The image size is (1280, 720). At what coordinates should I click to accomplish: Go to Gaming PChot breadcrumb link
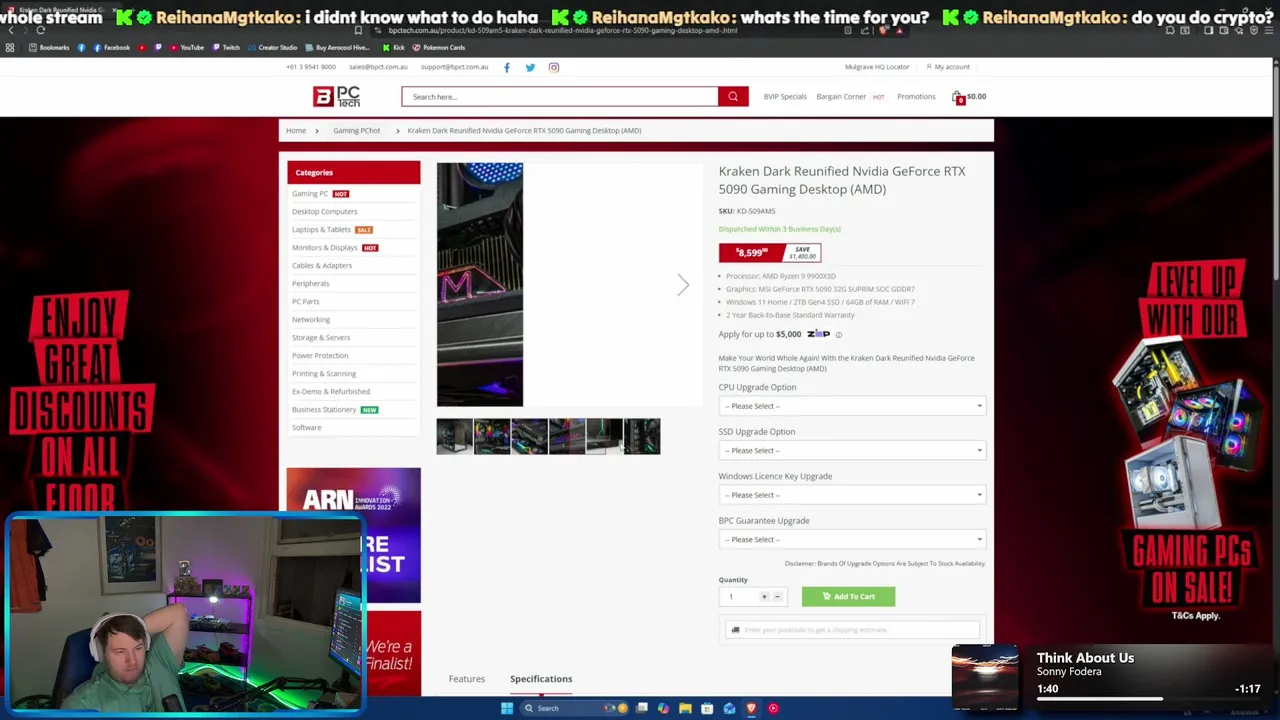click(357, 131)
